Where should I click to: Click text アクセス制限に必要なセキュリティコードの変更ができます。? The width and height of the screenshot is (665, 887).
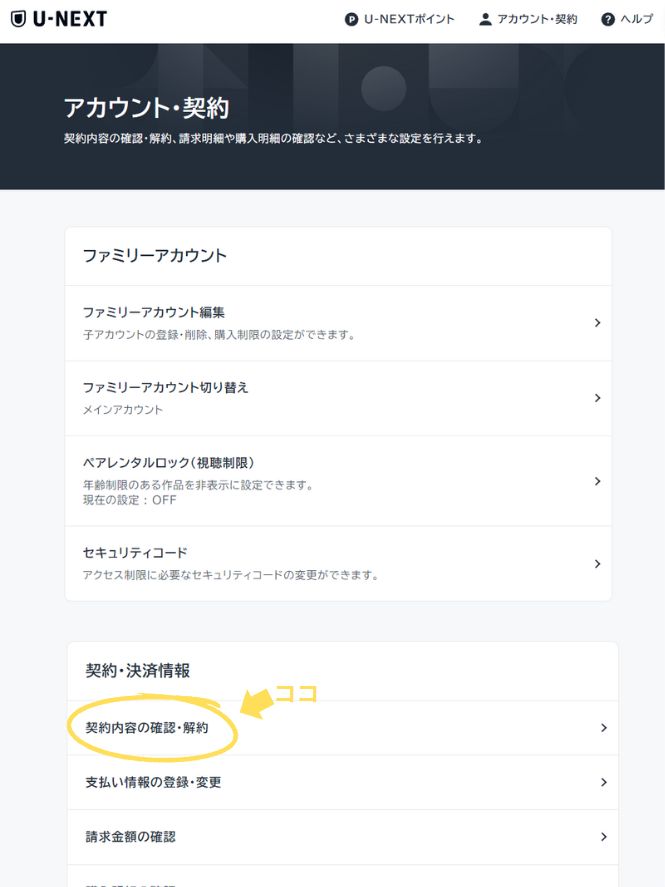tap(231, 575)
